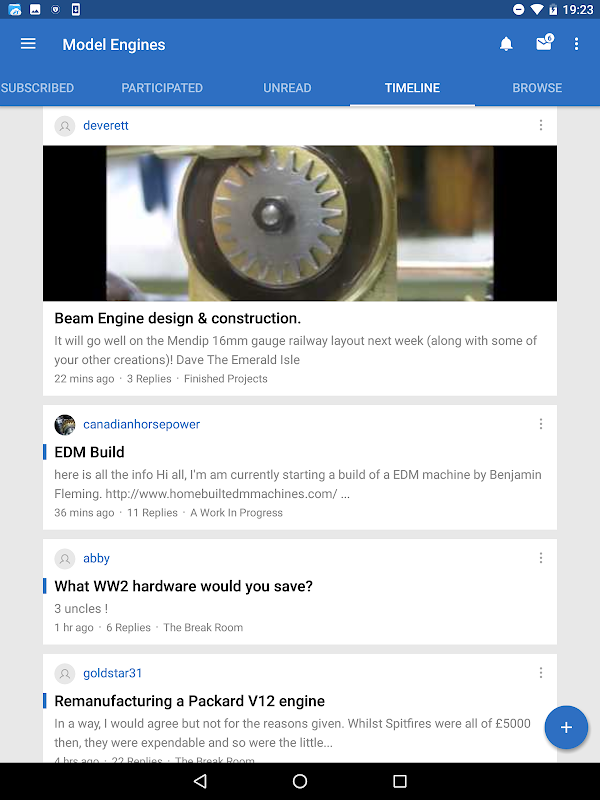Switch to the Browse tab
Screen dimensions: 600x800
[x=537, y=88]
